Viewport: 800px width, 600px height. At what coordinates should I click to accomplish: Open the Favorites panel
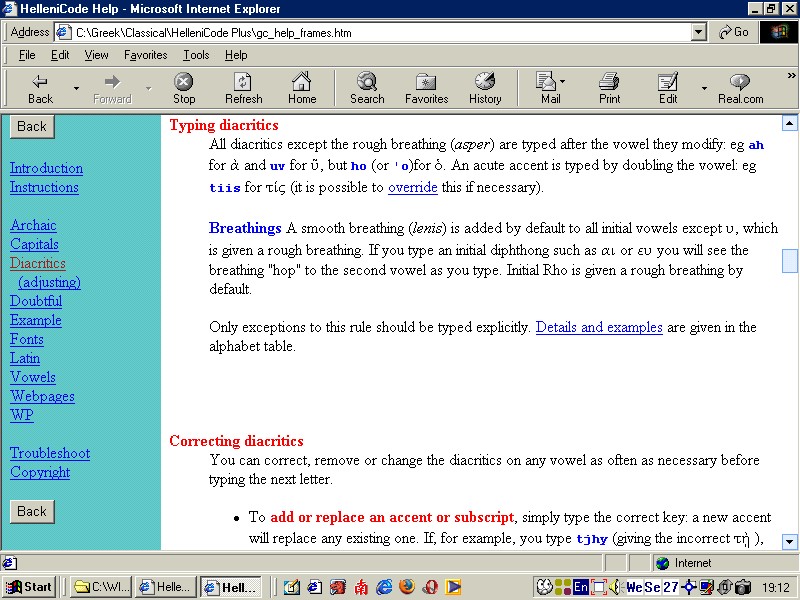[x=426, y=87]
